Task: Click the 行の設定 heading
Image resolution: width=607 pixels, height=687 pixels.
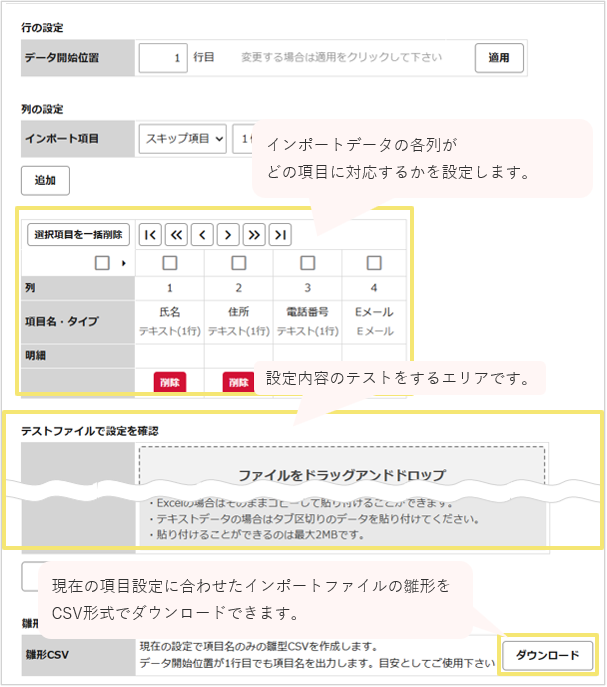Action: coord(43,28)
